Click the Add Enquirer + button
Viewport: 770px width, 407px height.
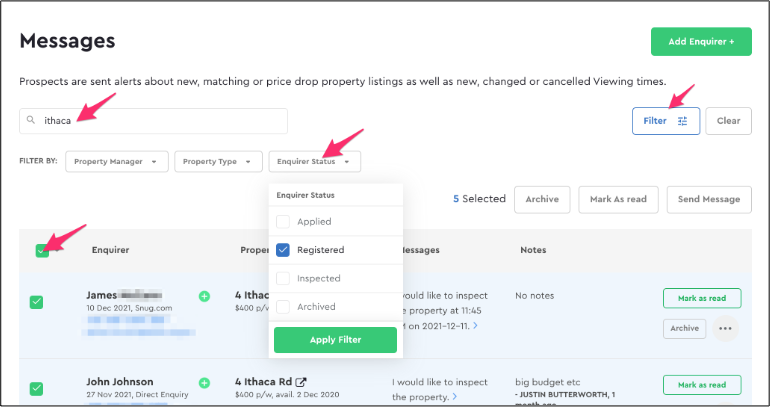click(701, 42)
